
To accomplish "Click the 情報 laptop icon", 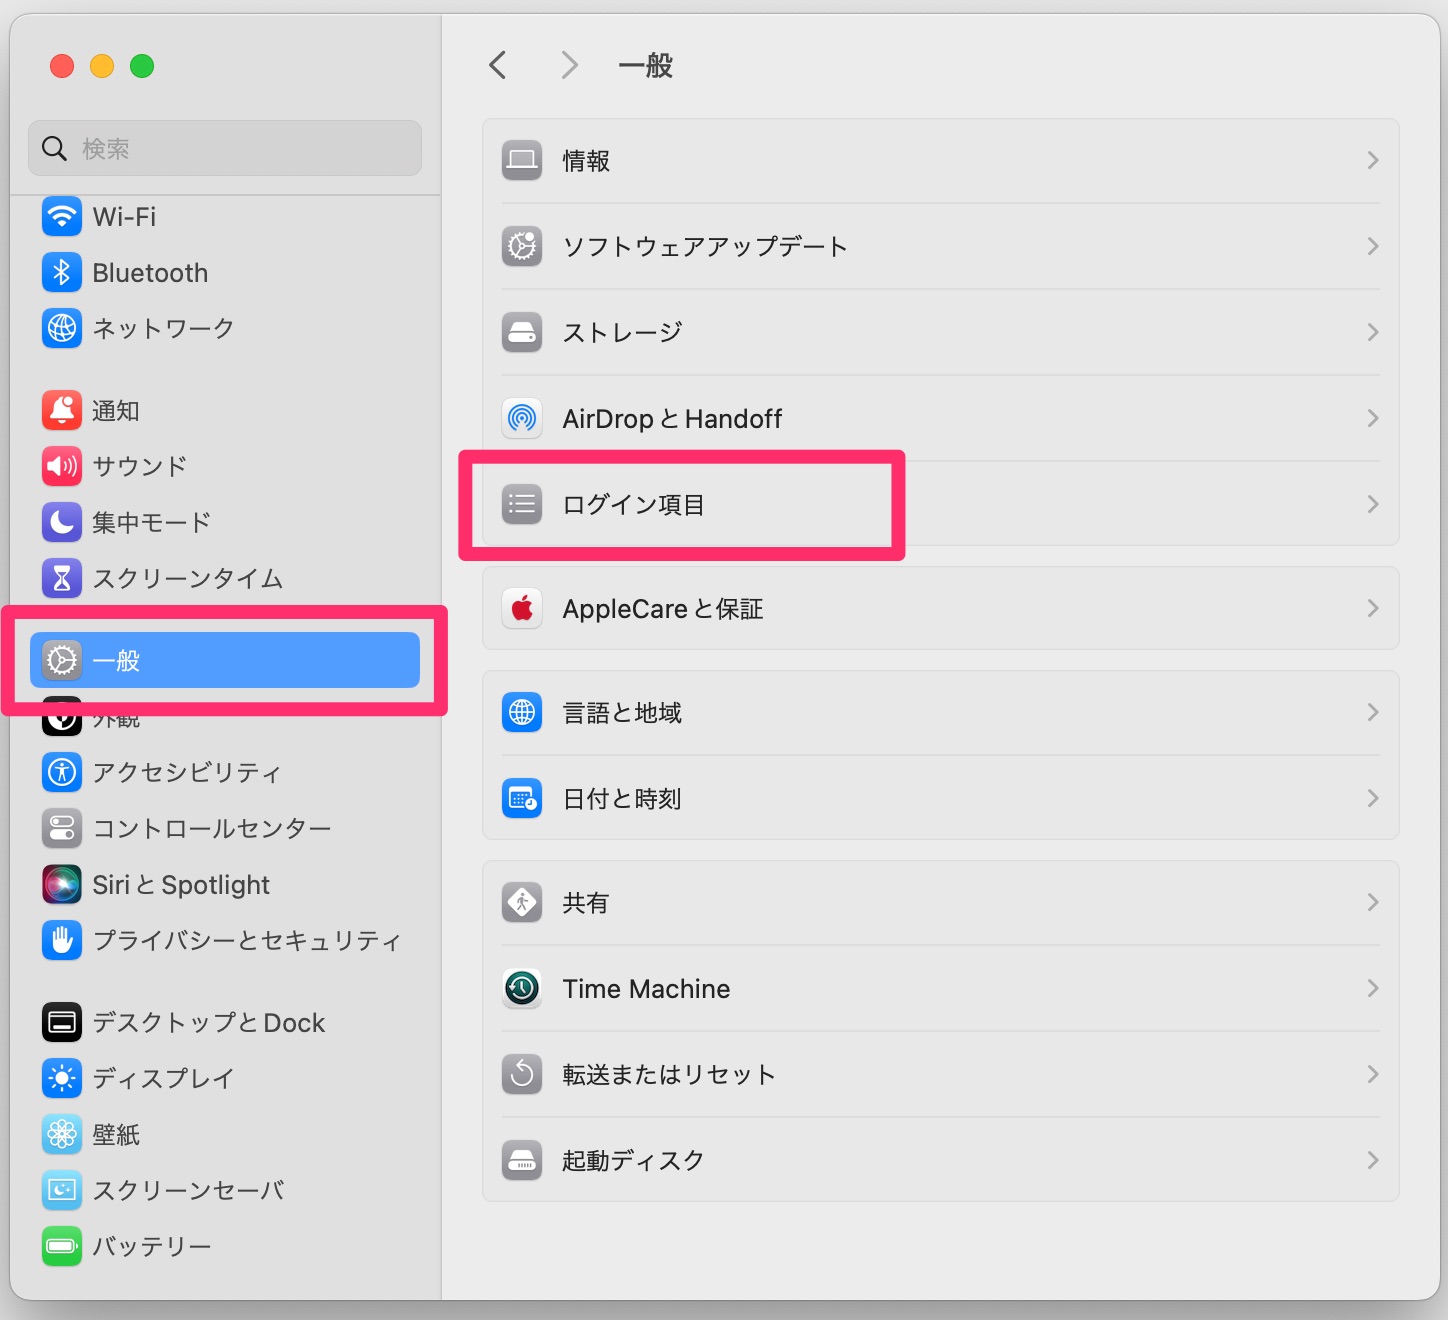I will tap(522, 160).
